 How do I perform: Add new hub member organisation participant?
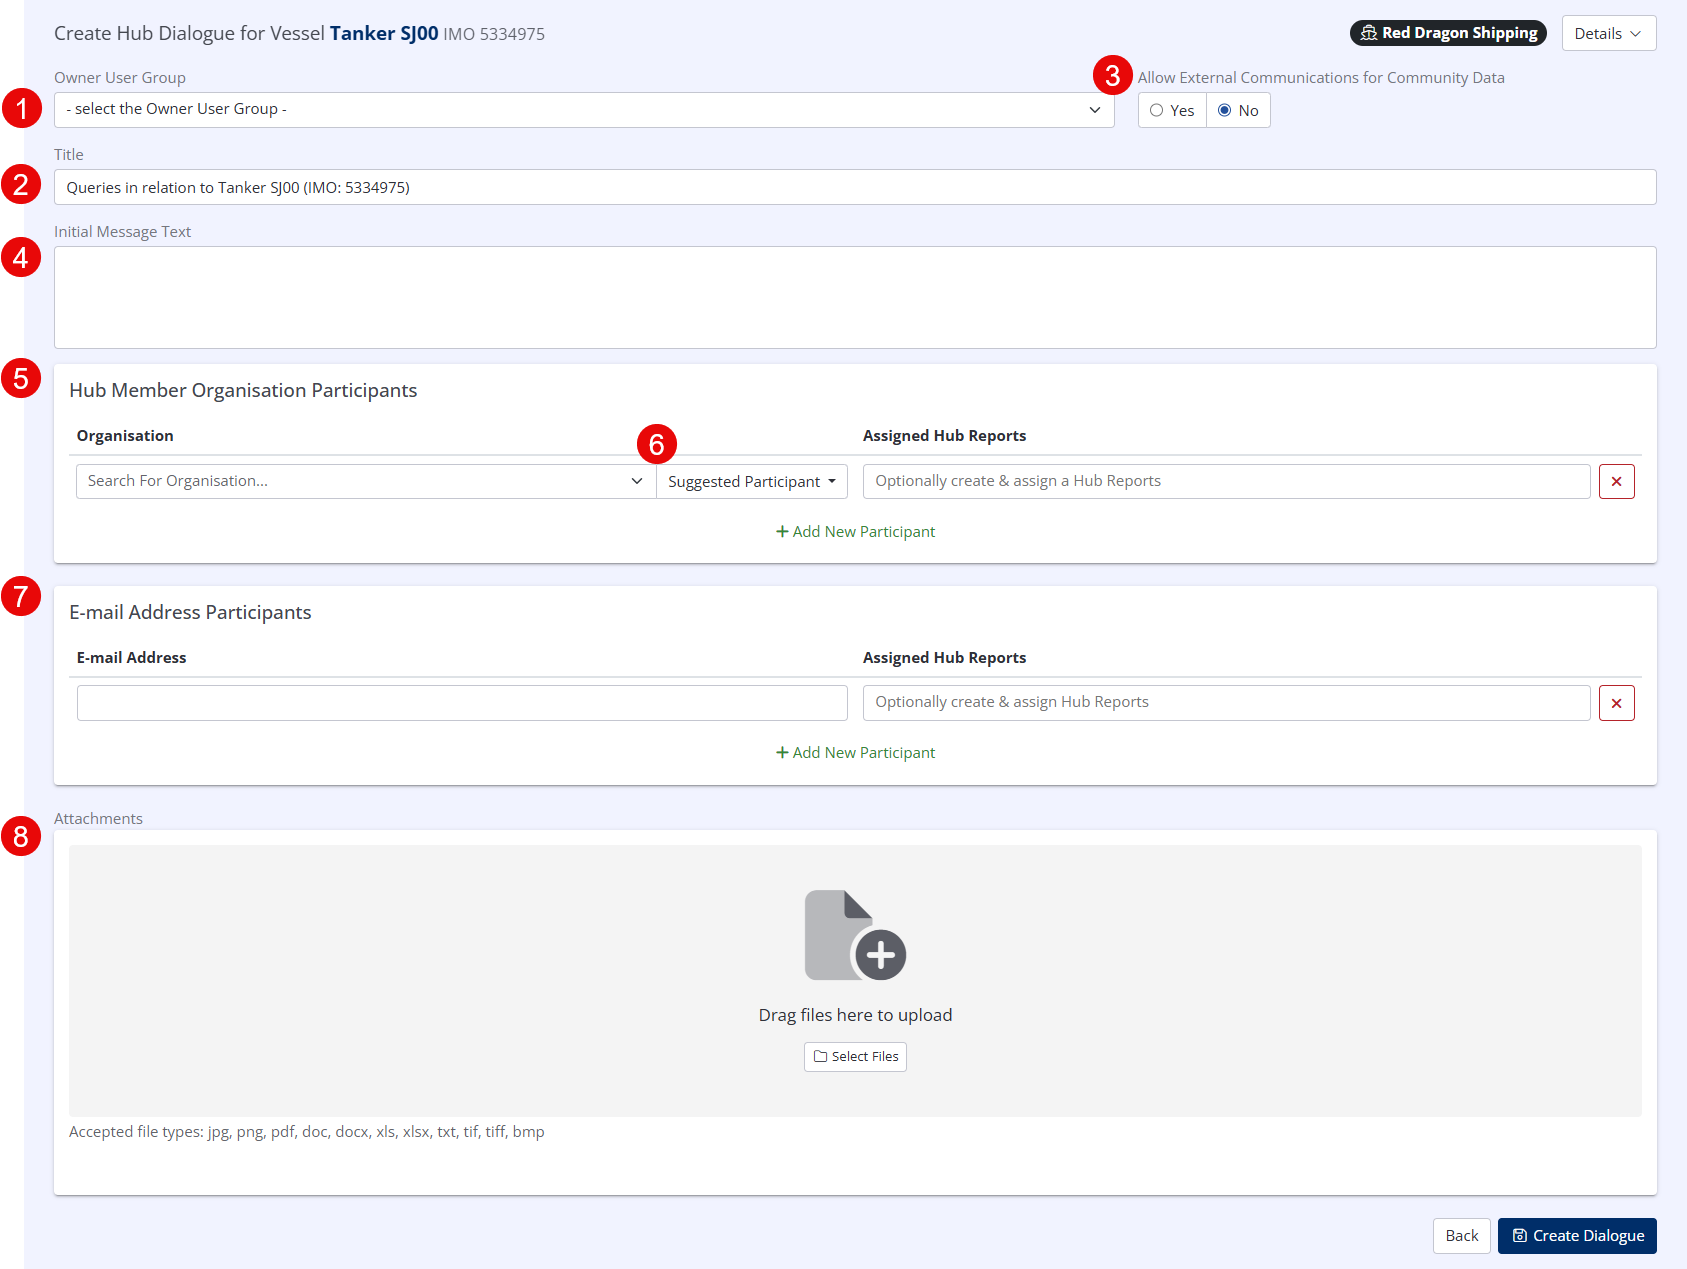pyautogui.click(x=855, y=532)
